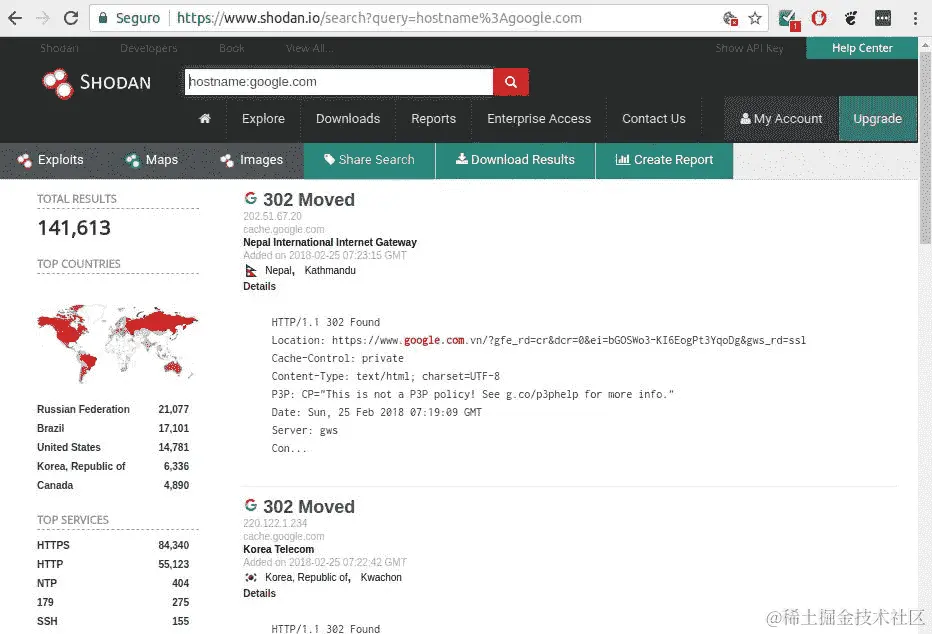This screenshot has width=932, height=634.
Task: Click Nepal International Internet Gateway organization
Action: (x=330, y=242)
